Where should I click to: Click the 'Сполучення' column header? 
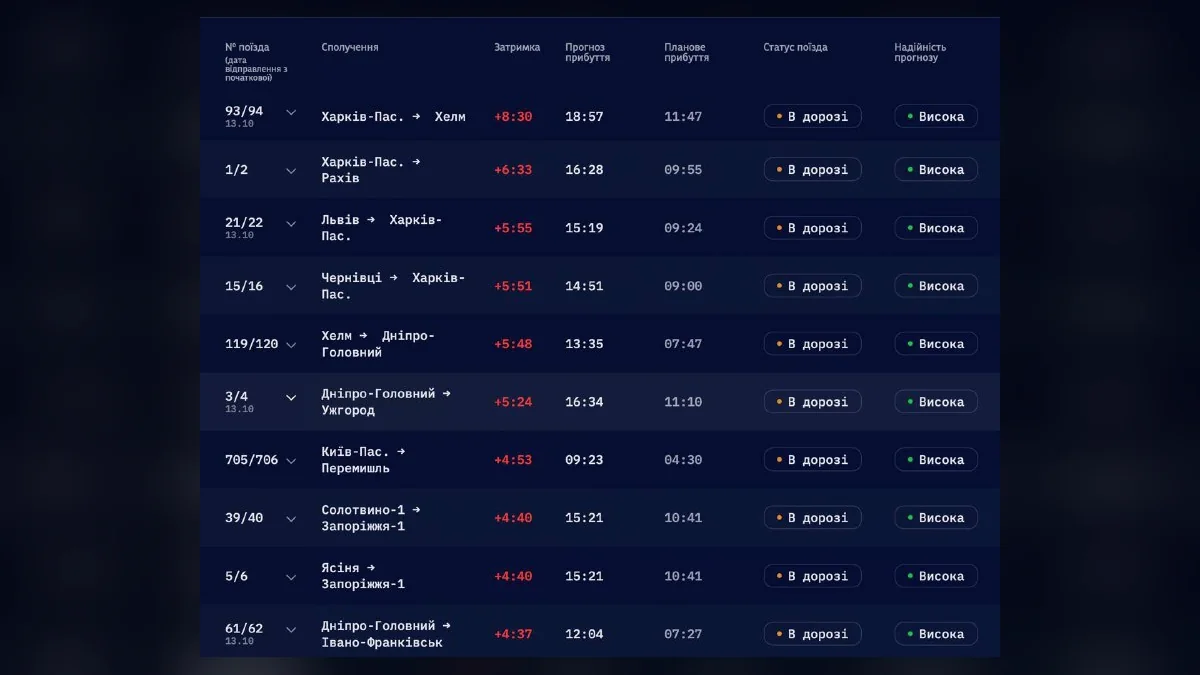pos(350,47)
